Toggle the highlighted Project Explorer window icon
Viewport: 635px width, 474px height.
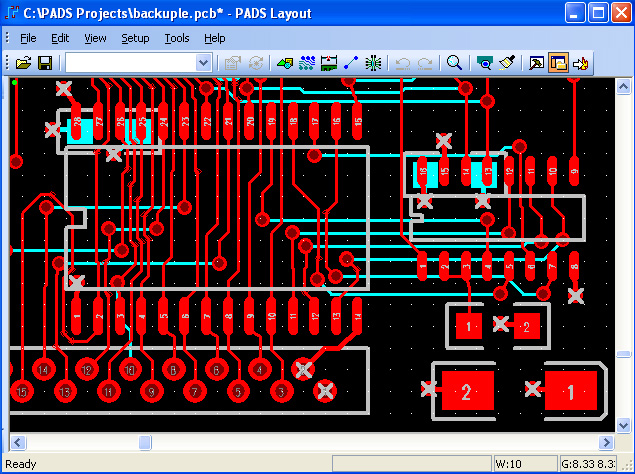pos(558,63)
